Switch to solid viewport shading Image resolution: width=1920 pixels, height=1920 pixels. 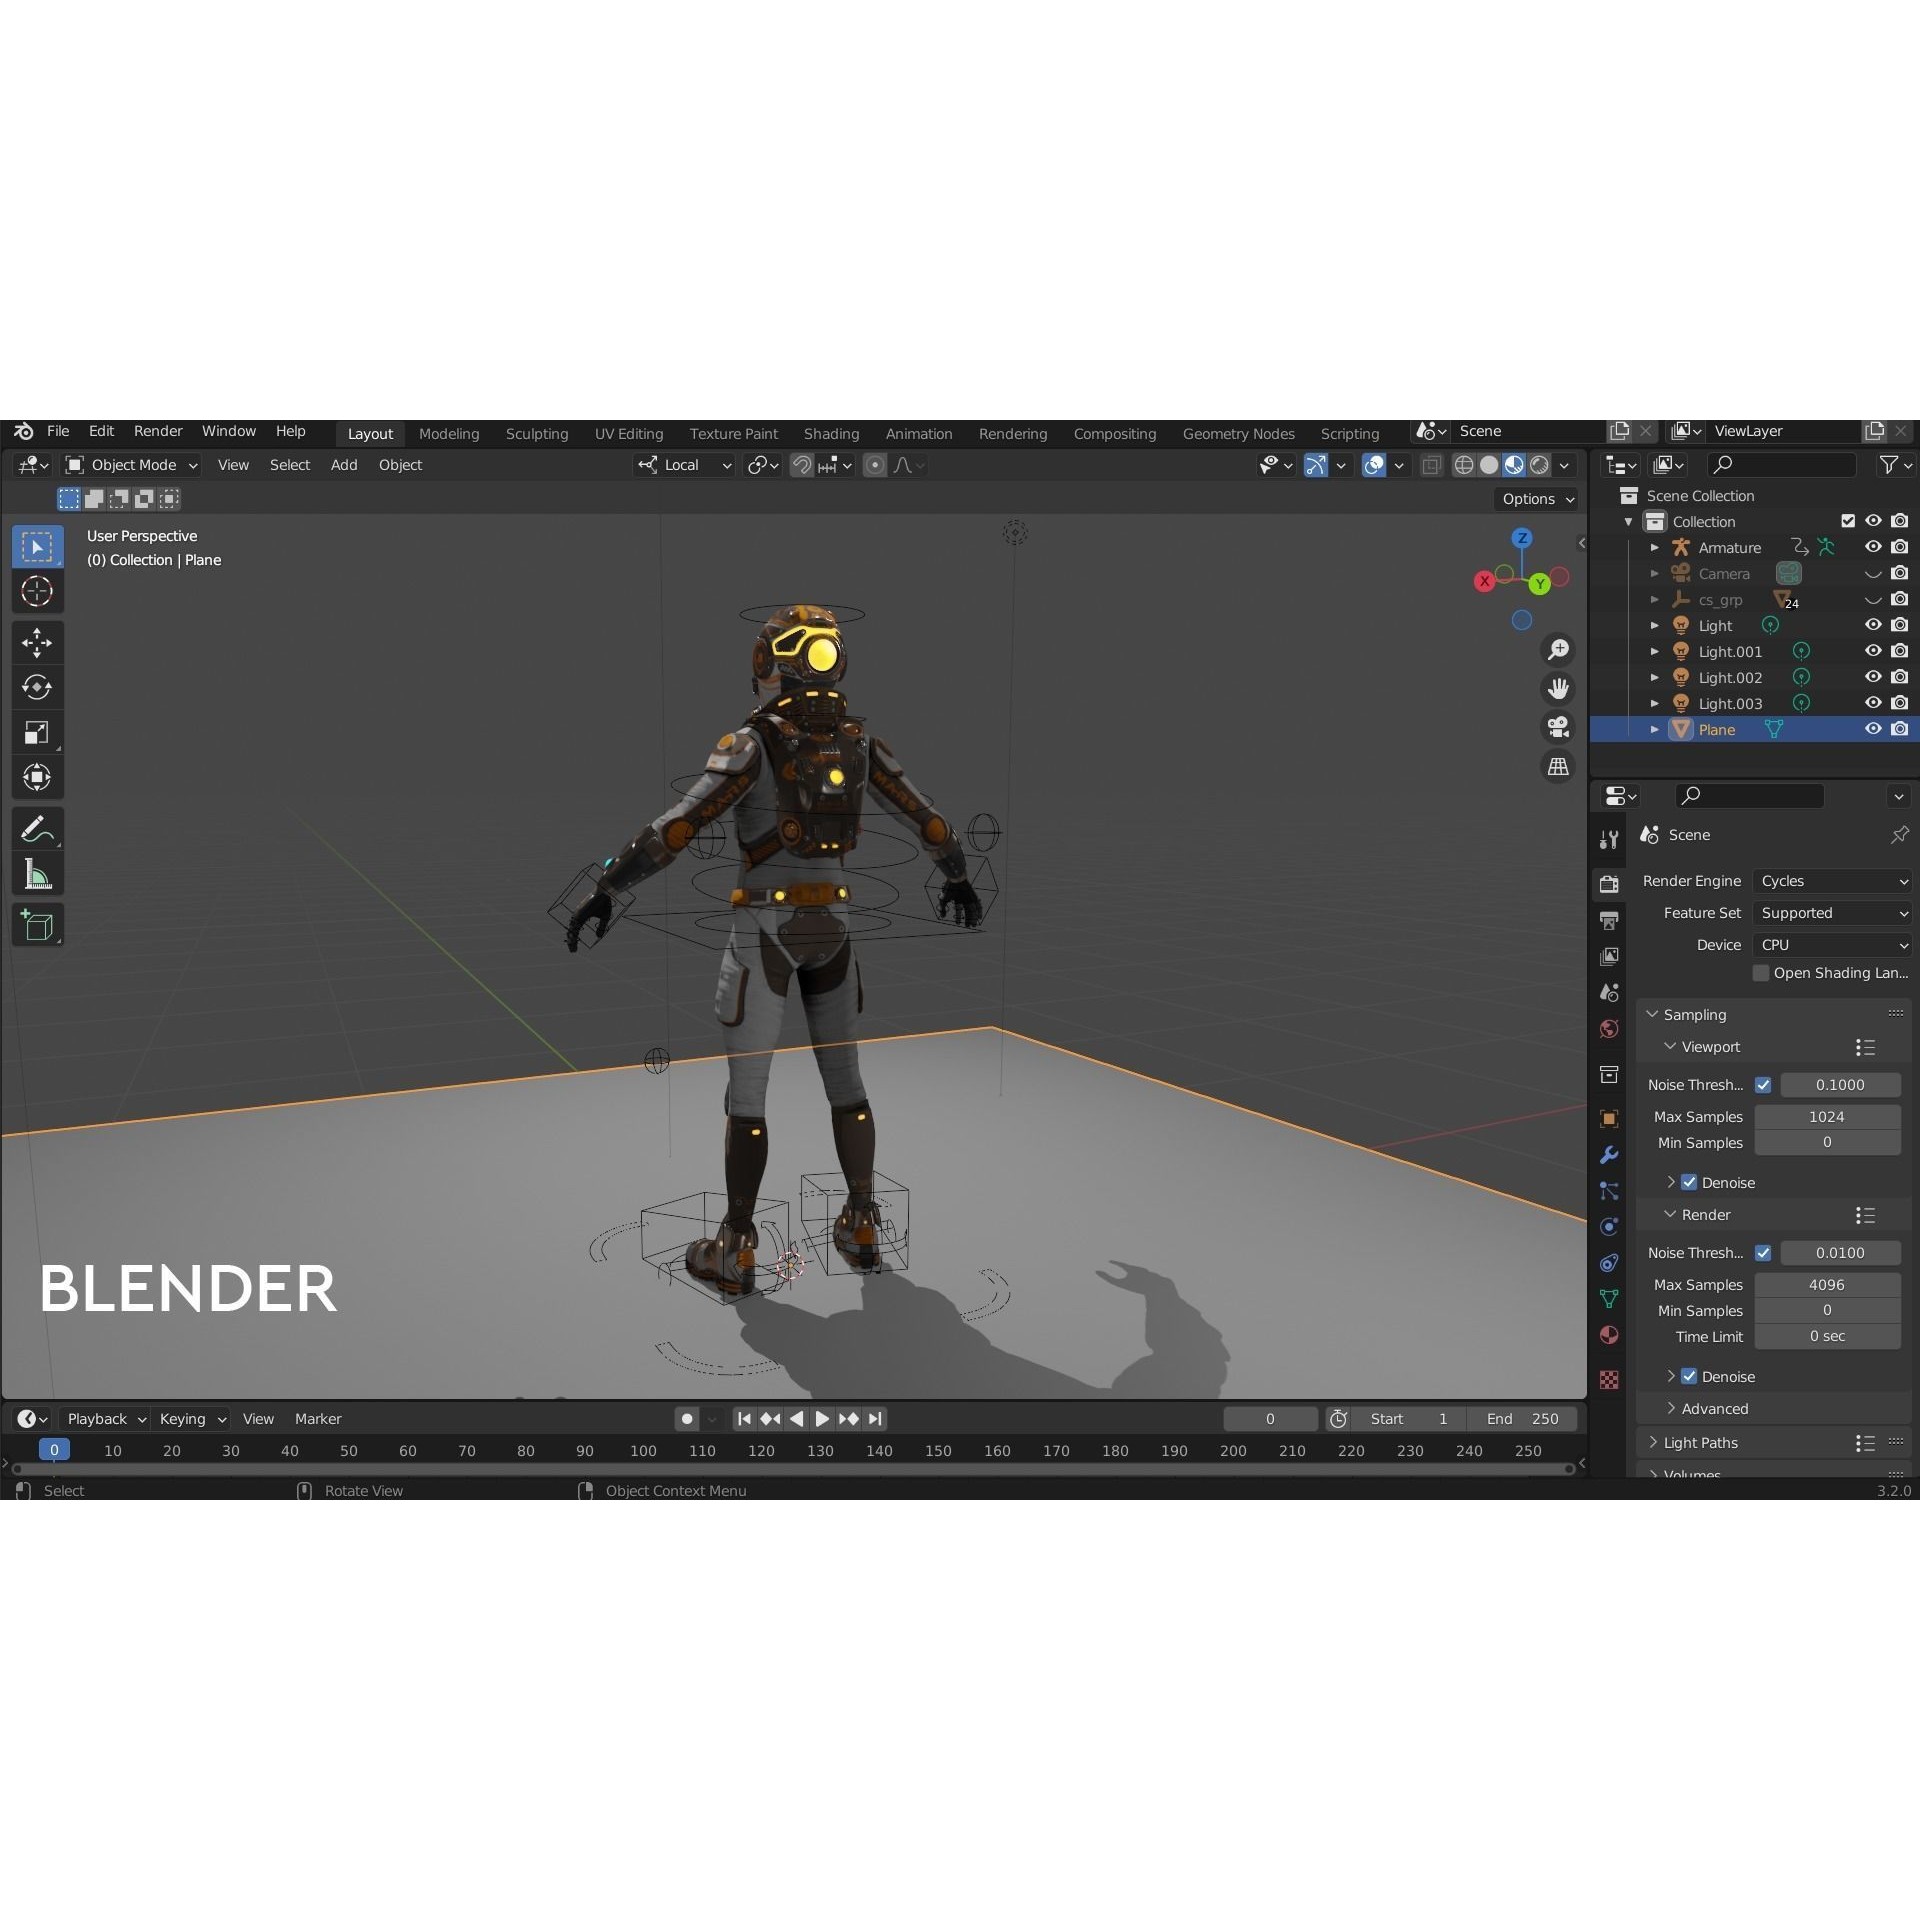(x=1489, y=465)
